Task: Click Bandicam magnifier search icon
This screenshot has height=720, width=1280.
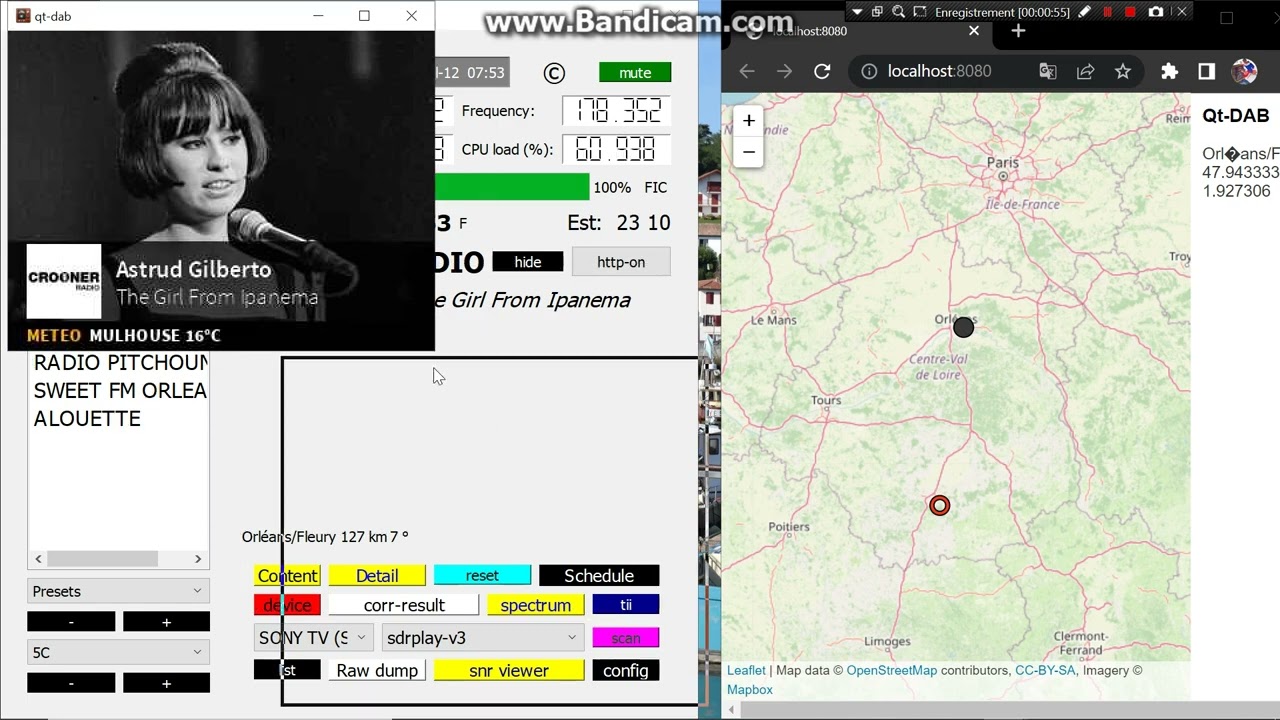Action: coord(898,12)
